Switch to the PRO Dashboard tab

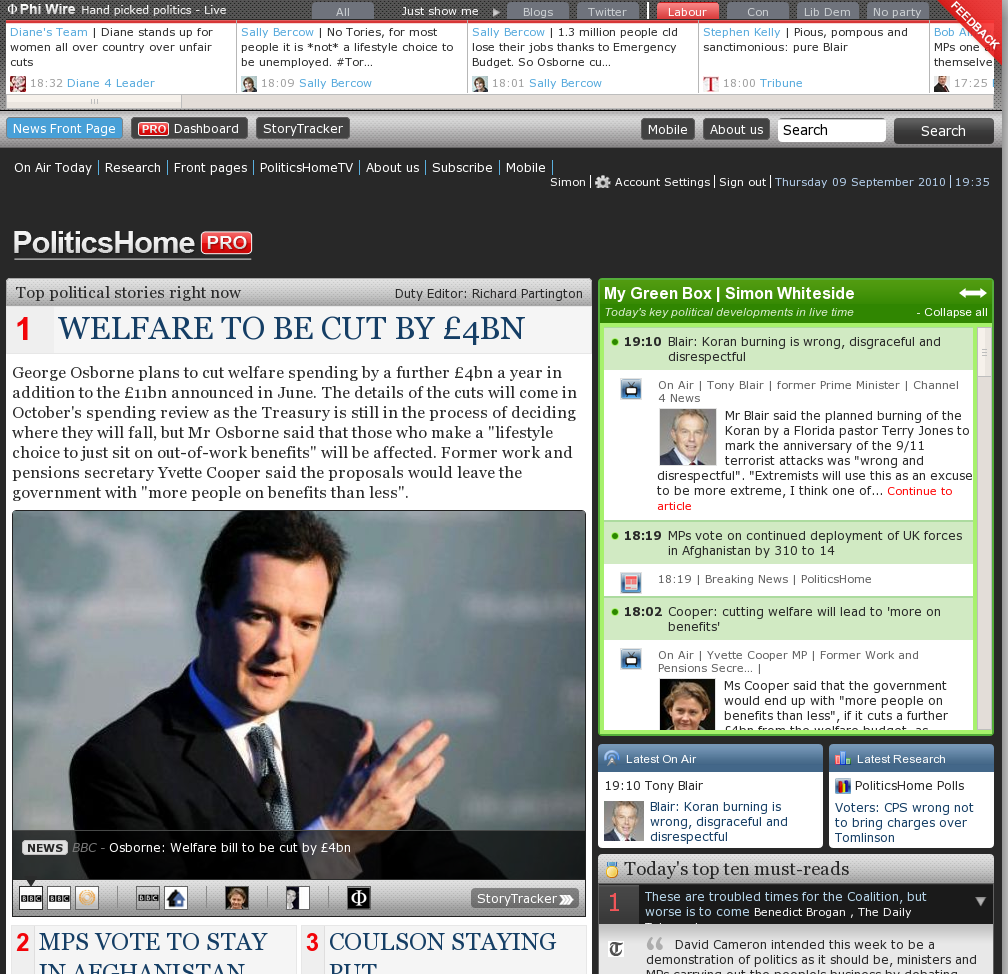point(188,129)
